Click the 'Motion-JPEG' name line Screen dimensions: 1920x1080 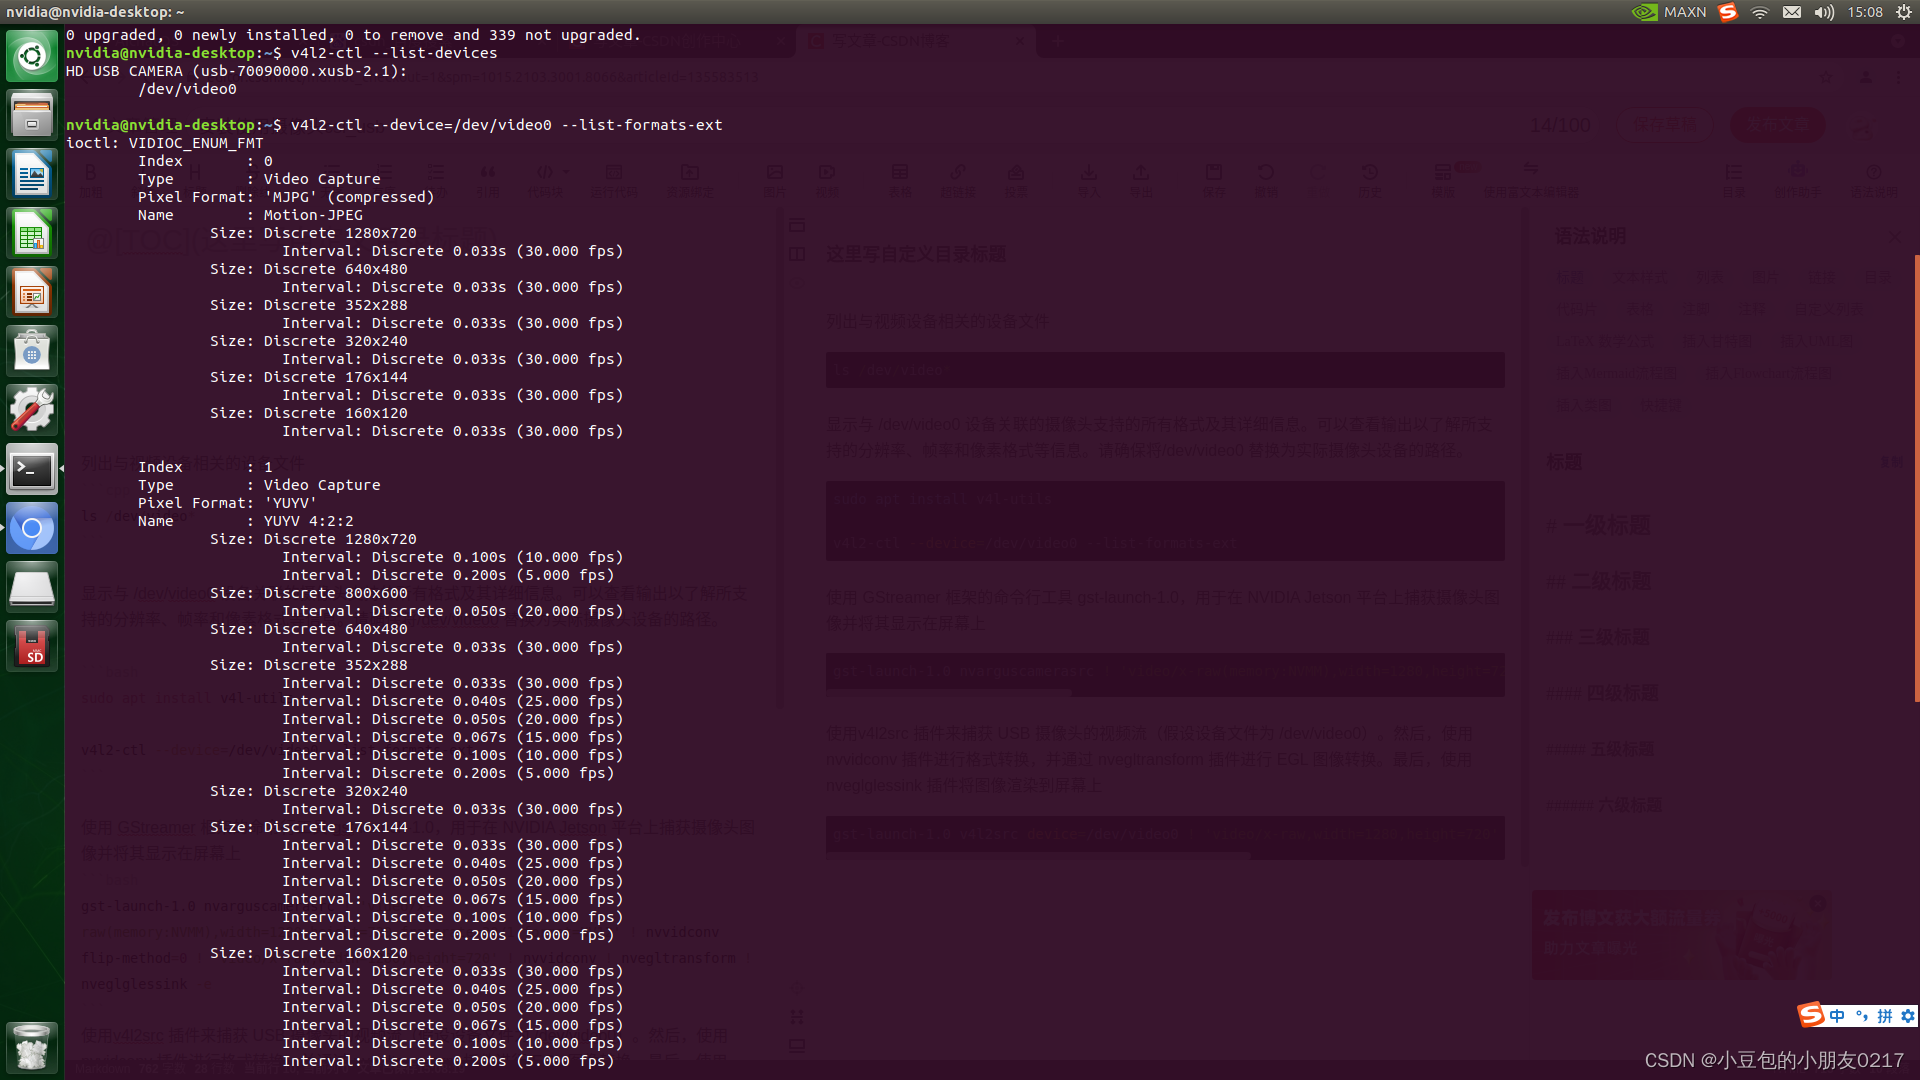250,215
